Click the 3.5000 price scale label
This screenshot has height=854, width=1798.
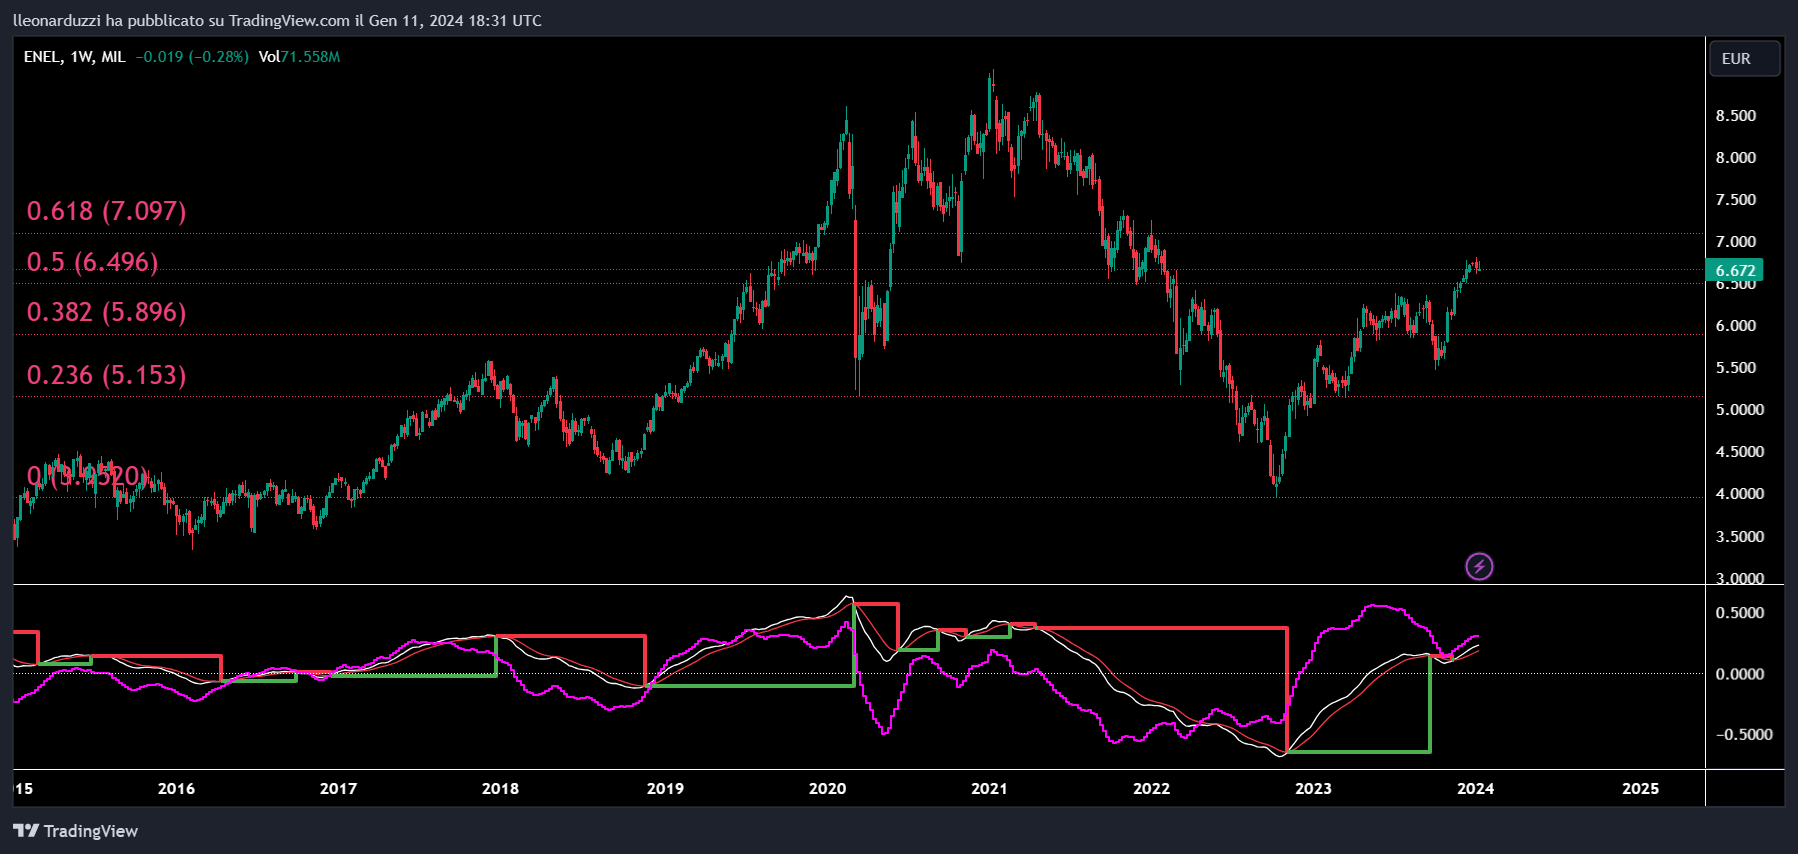(1740, 537)
